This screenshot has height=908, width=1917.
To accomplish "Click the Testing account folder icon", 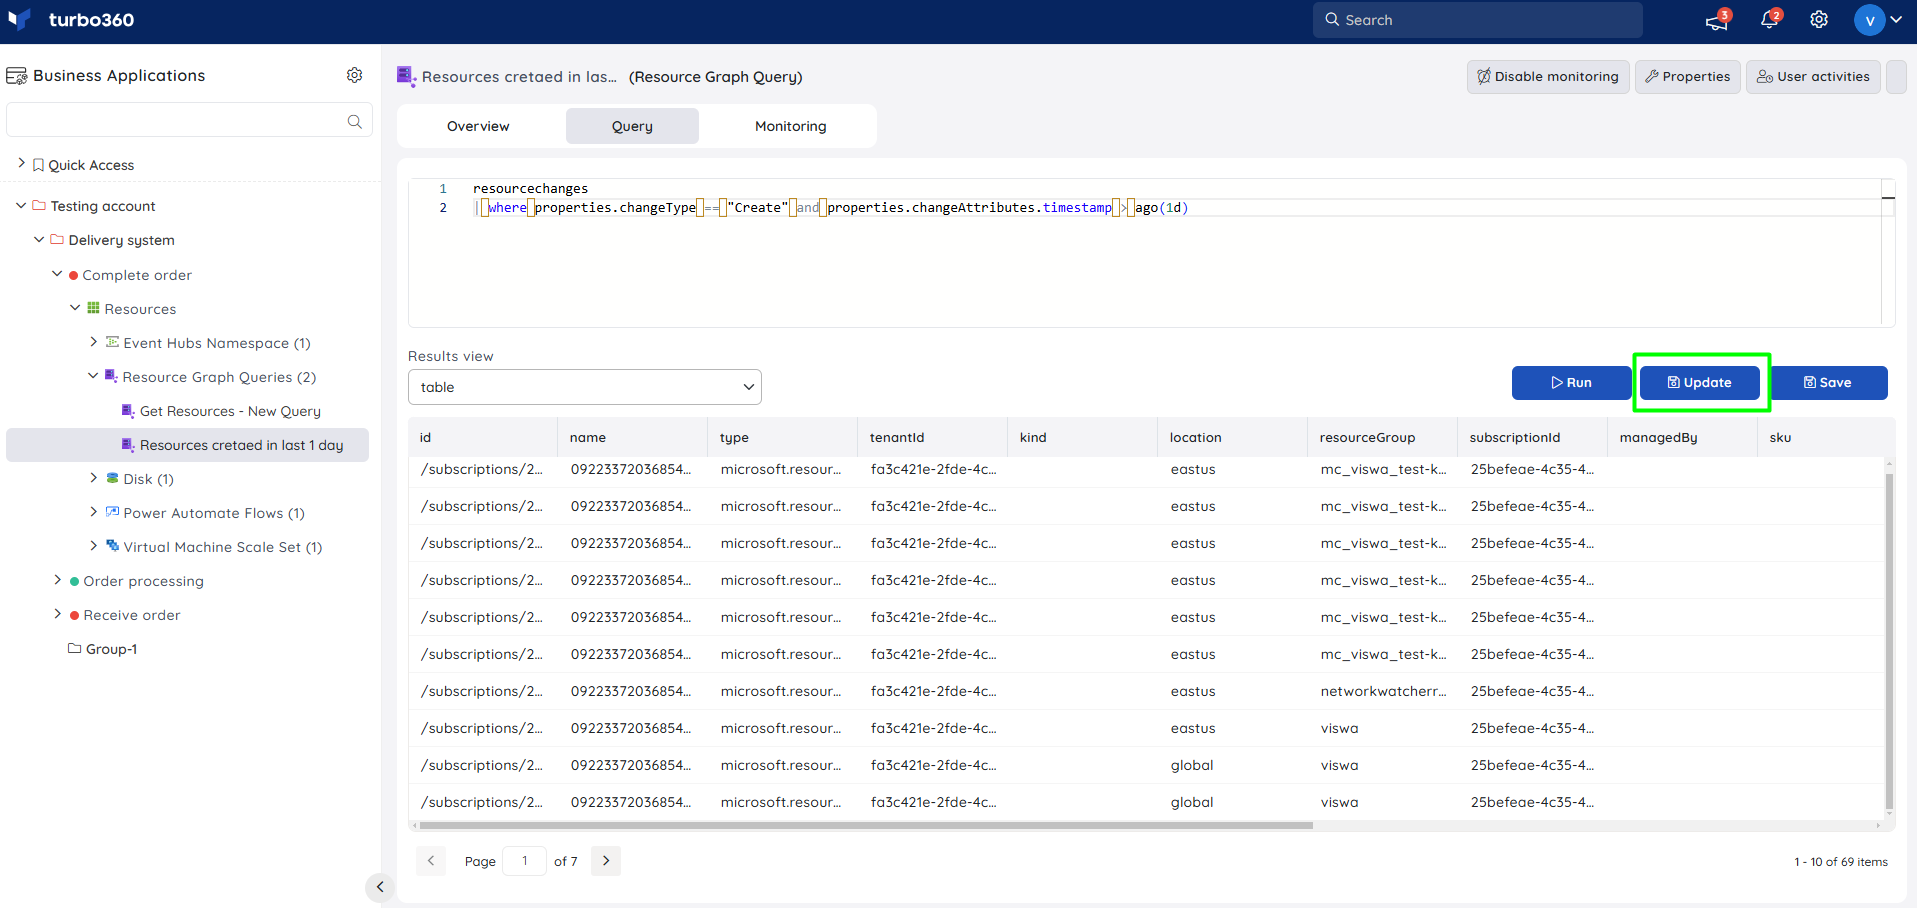I will [x=39, y=205].
